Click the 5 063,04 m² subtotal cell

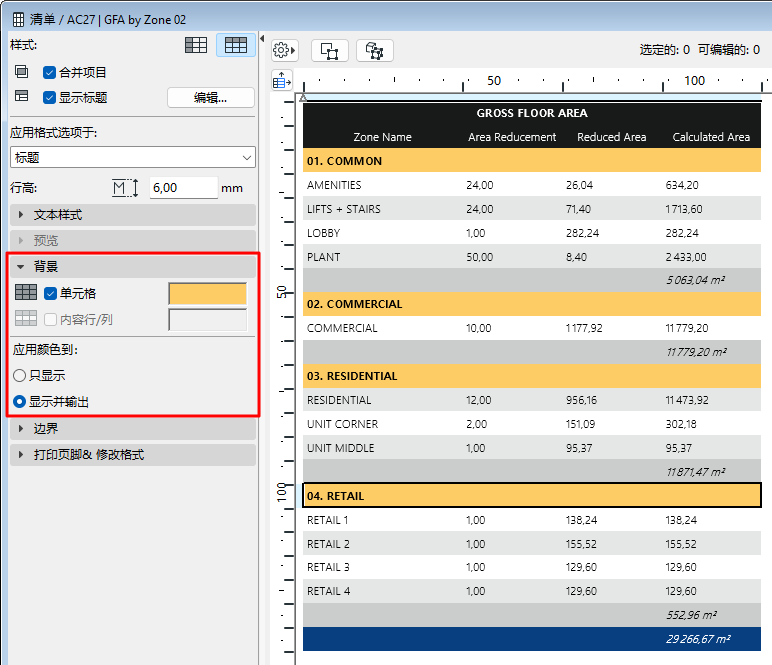pos(695,280)
